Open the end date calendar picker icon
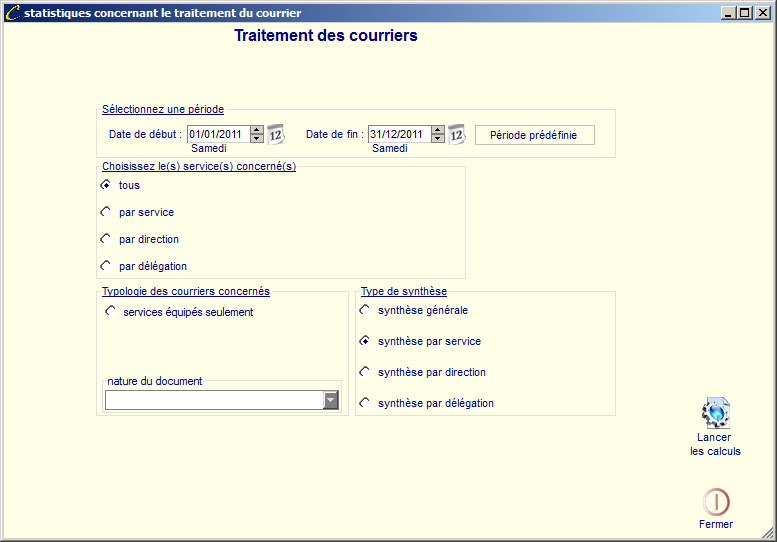The height and width of the screenshot is (542, 777). (x=456, y=134)
